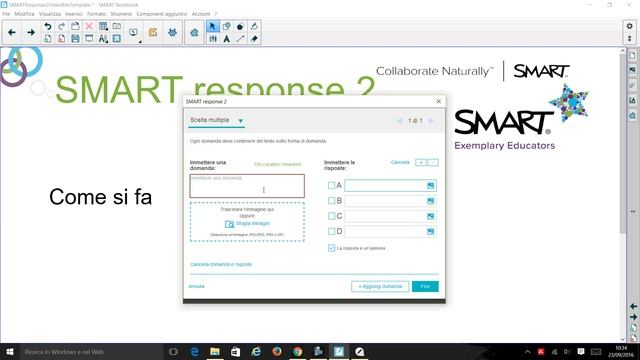This screenshot has width=640, height=360.
Task: Go to next page with forward arrow
Action: 31,32
